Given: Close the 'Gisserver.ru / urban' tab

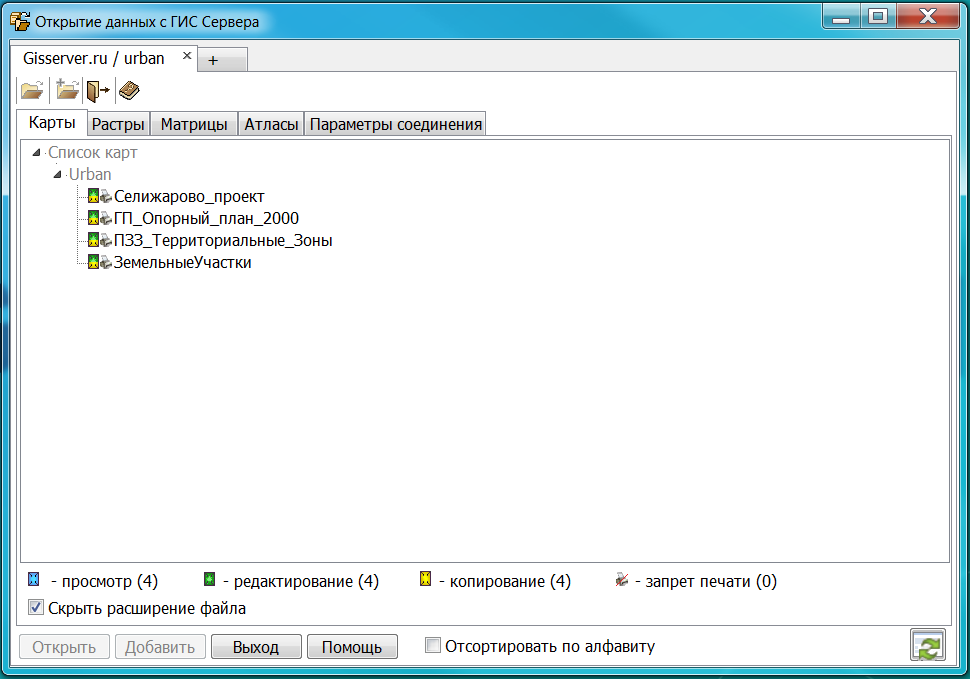Looking at the screenshot, I should [186, 56].
